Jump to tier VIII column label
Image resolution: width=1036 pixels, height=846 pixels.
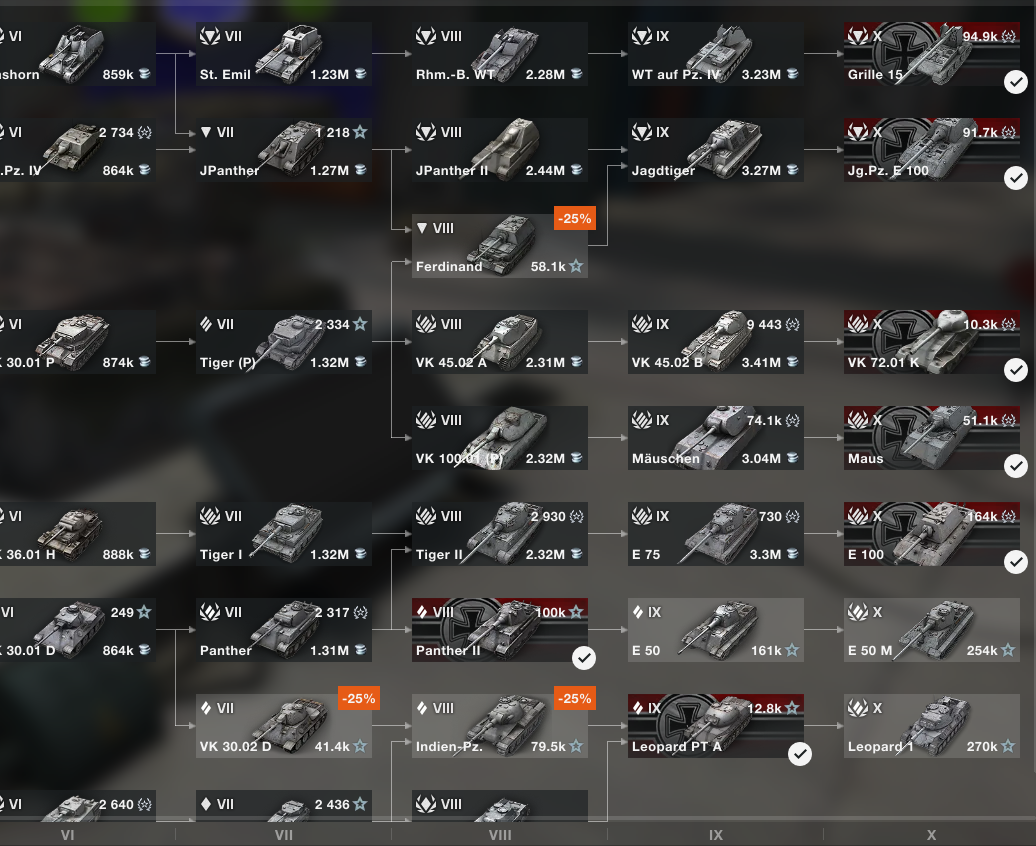coord(500,835)
